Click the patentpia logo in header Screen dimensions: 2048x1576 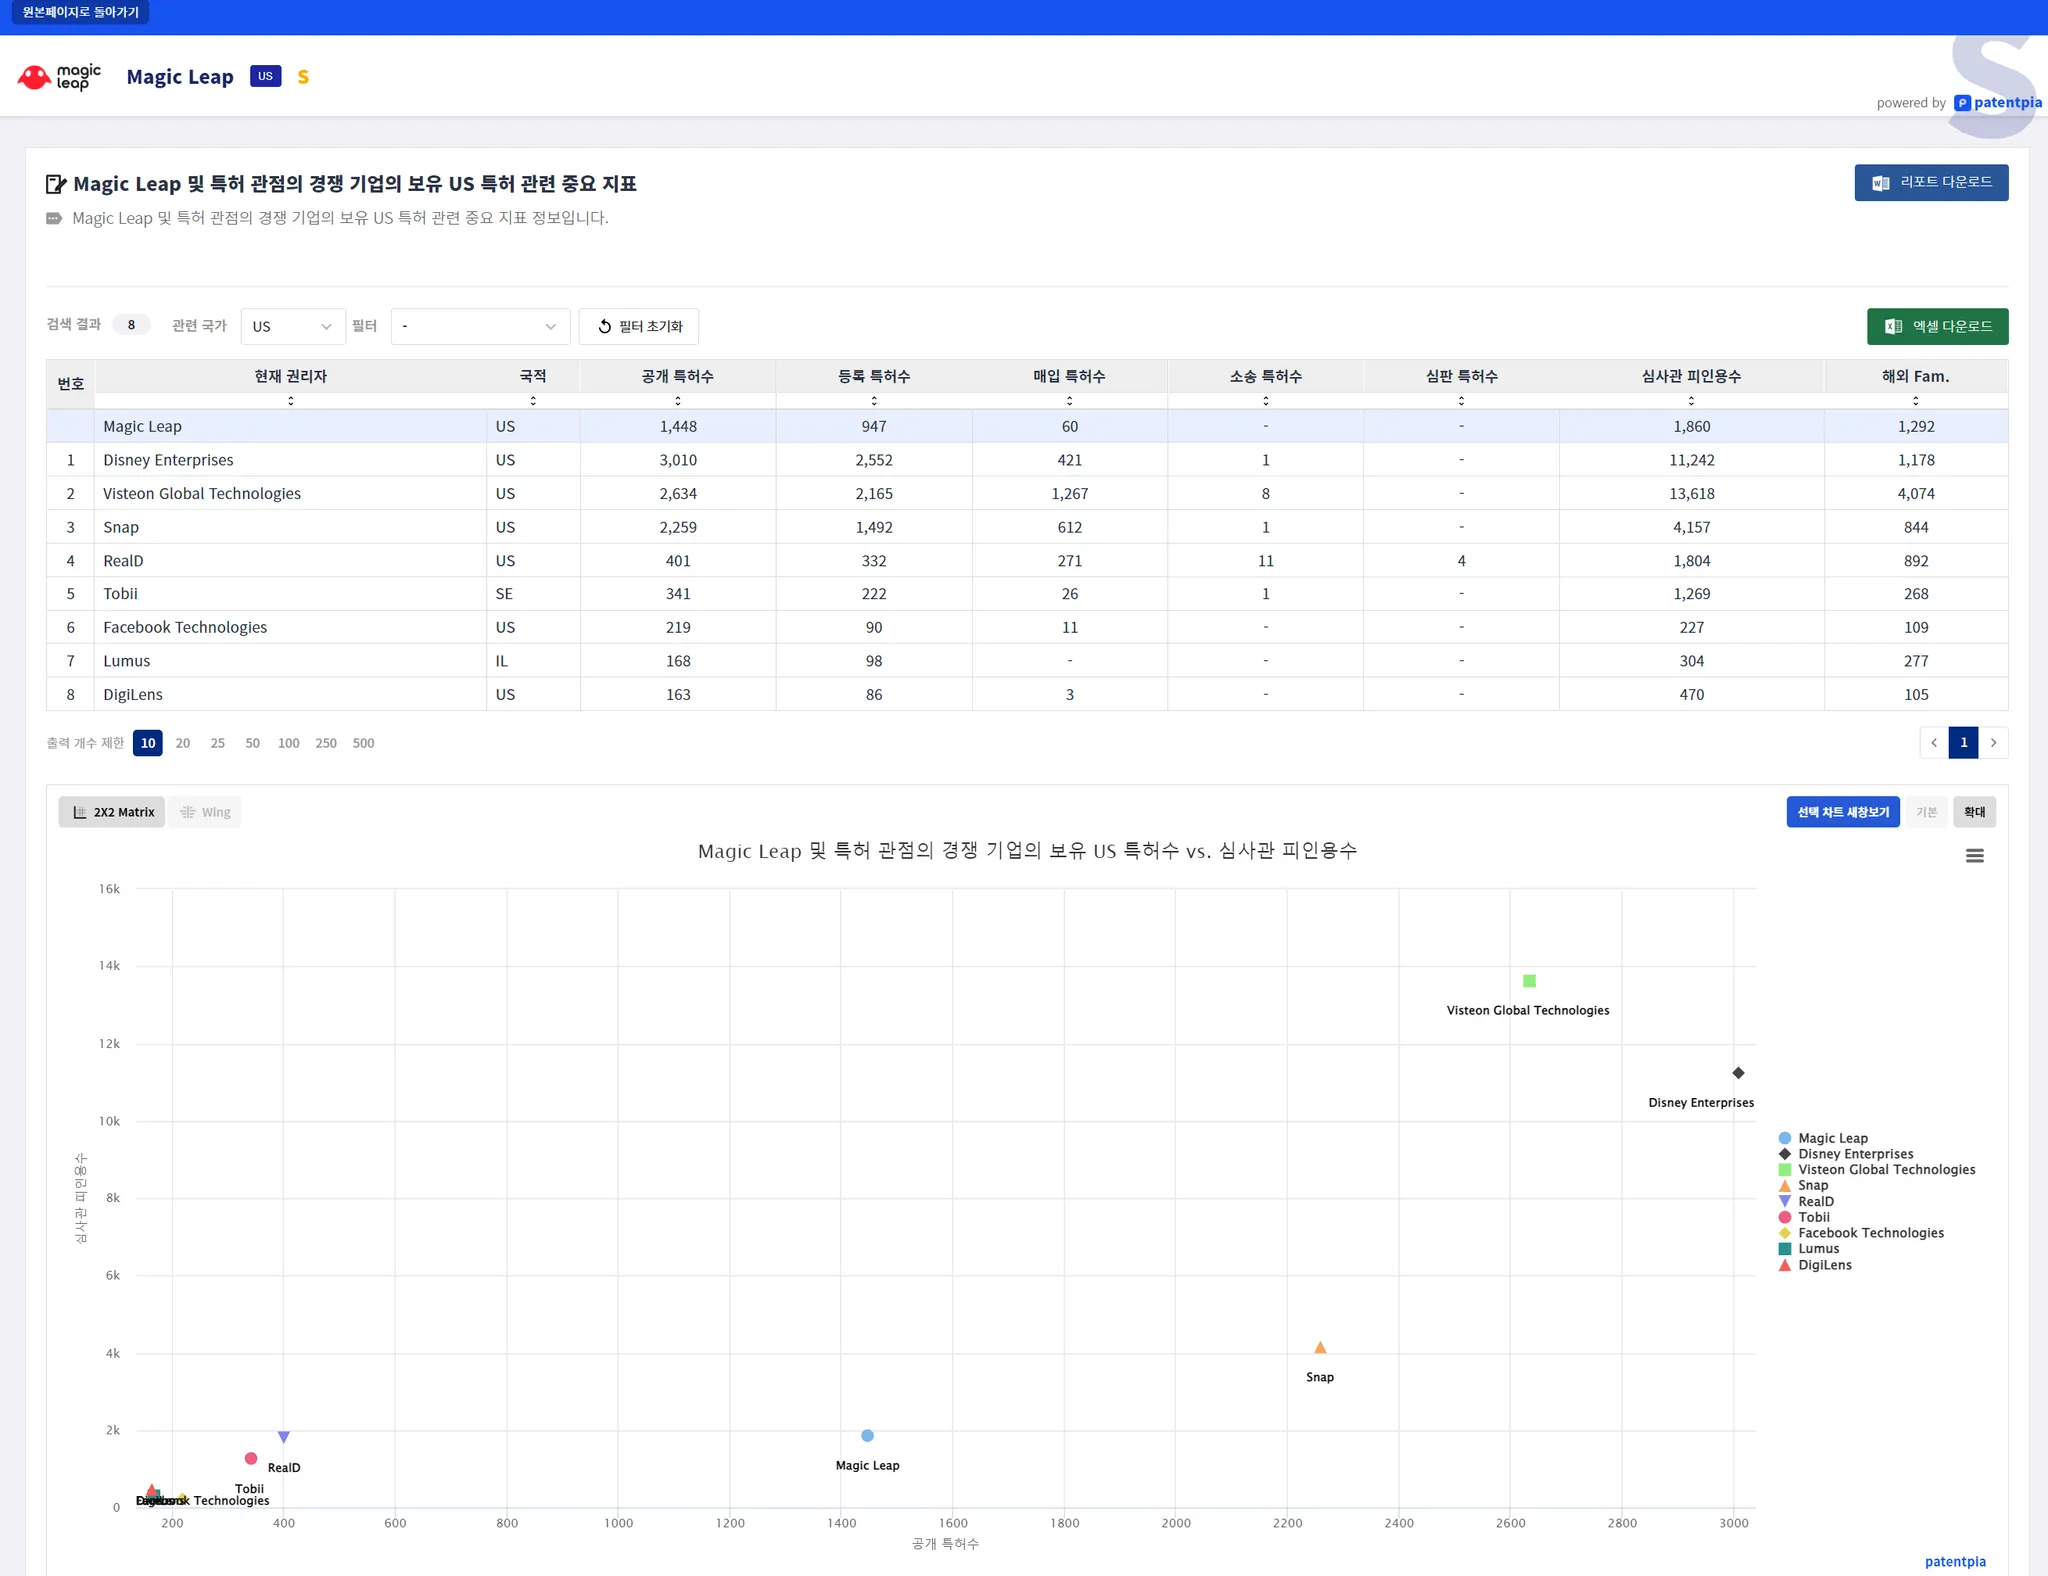click(x=1998, y=103)
